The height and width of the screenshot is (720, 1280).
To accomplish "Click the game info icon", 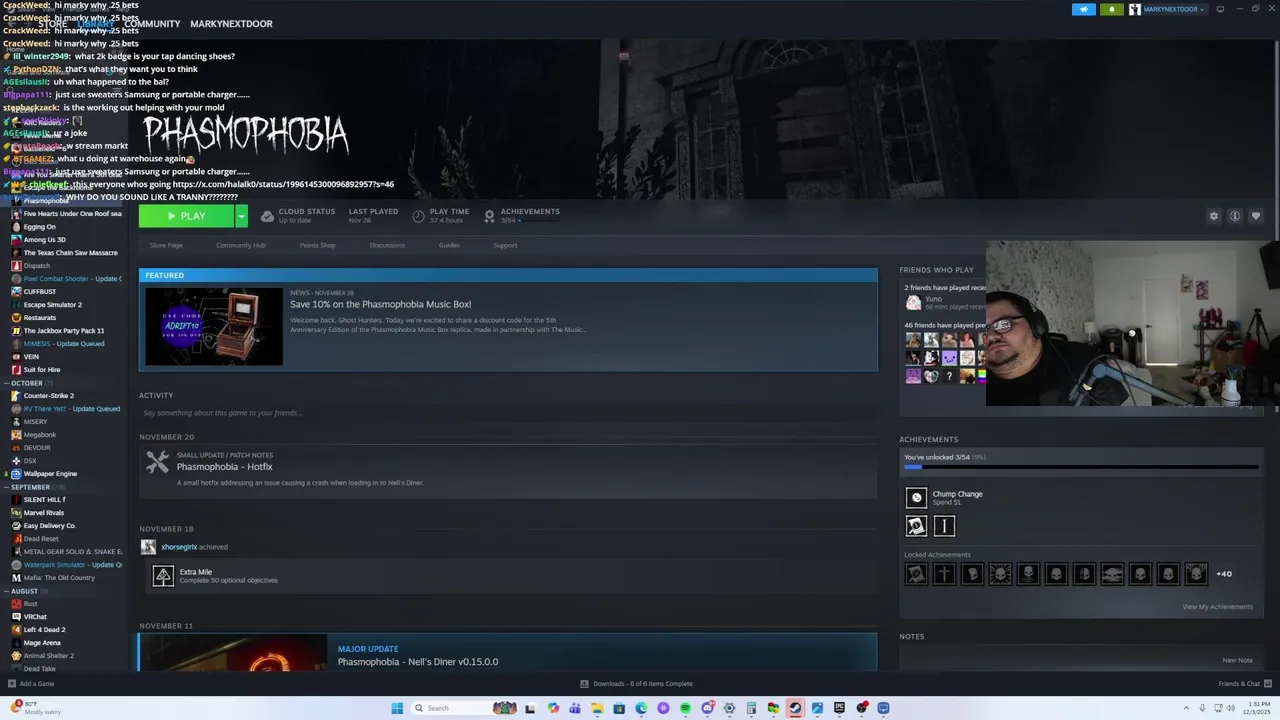I will 1235,216.
